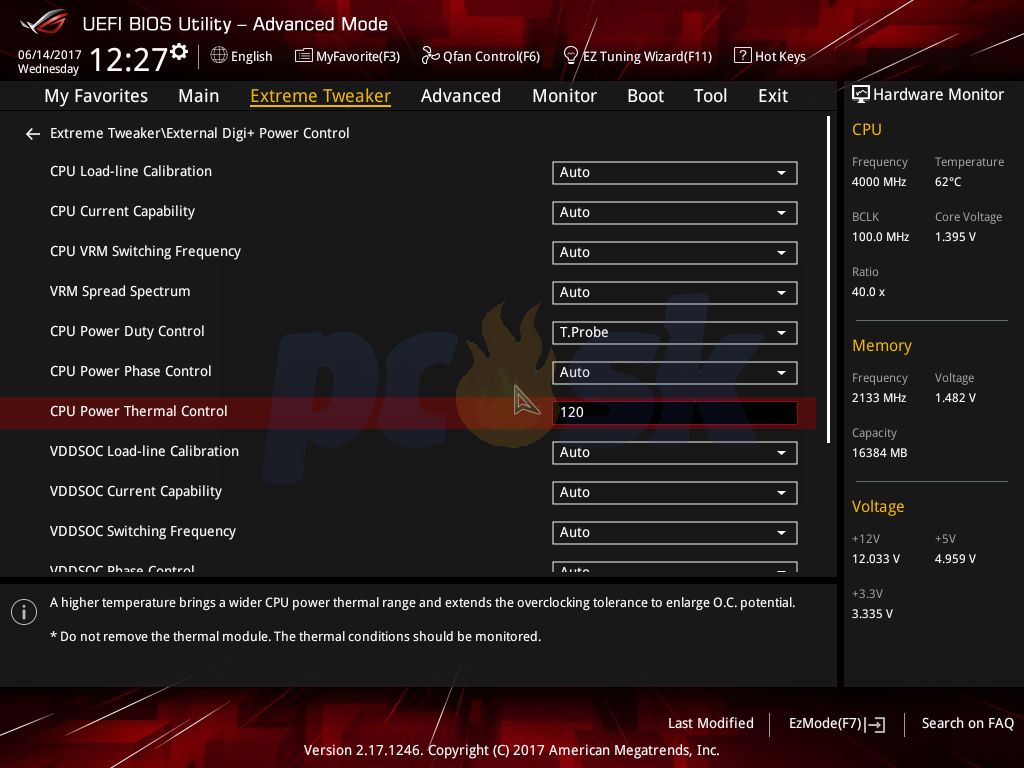Click the Memory frequency 2133 MHz value

pyautogui.click(x=879, y=398)
